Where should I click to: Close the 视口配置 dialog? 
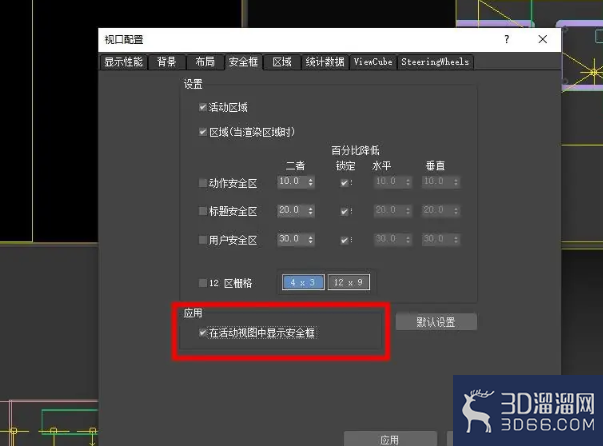[543, 39]
